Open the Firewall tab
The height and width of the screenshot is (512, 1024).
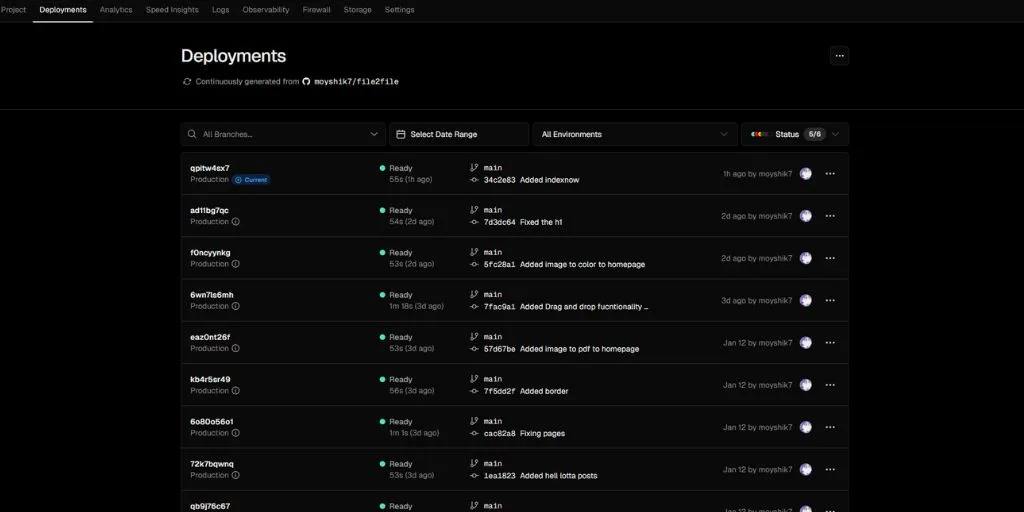point(316,10)
